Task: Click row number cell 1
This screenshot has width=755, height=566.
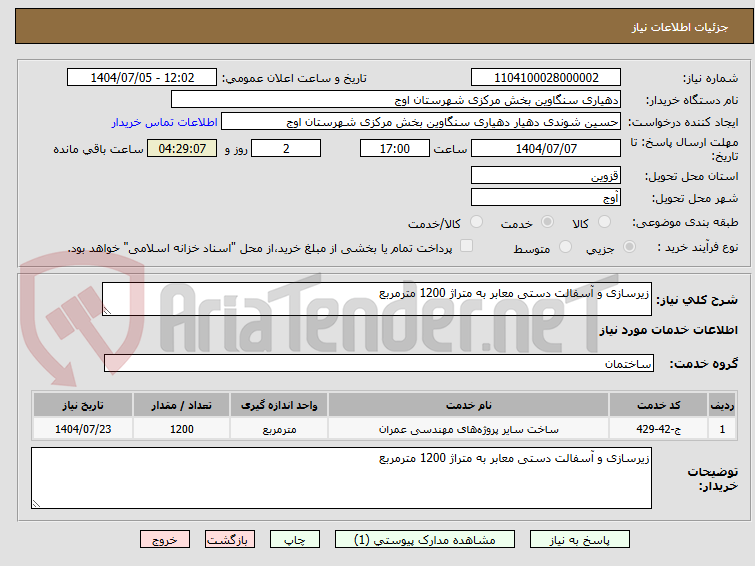Action: [x=722, y=429]
